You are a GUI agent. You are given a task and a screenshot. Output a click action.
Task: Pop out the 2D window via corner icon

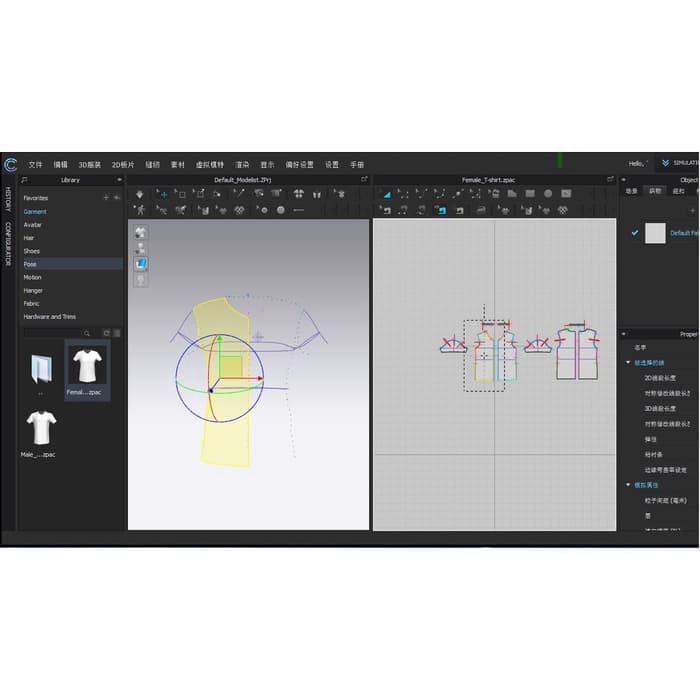point(610,179)
